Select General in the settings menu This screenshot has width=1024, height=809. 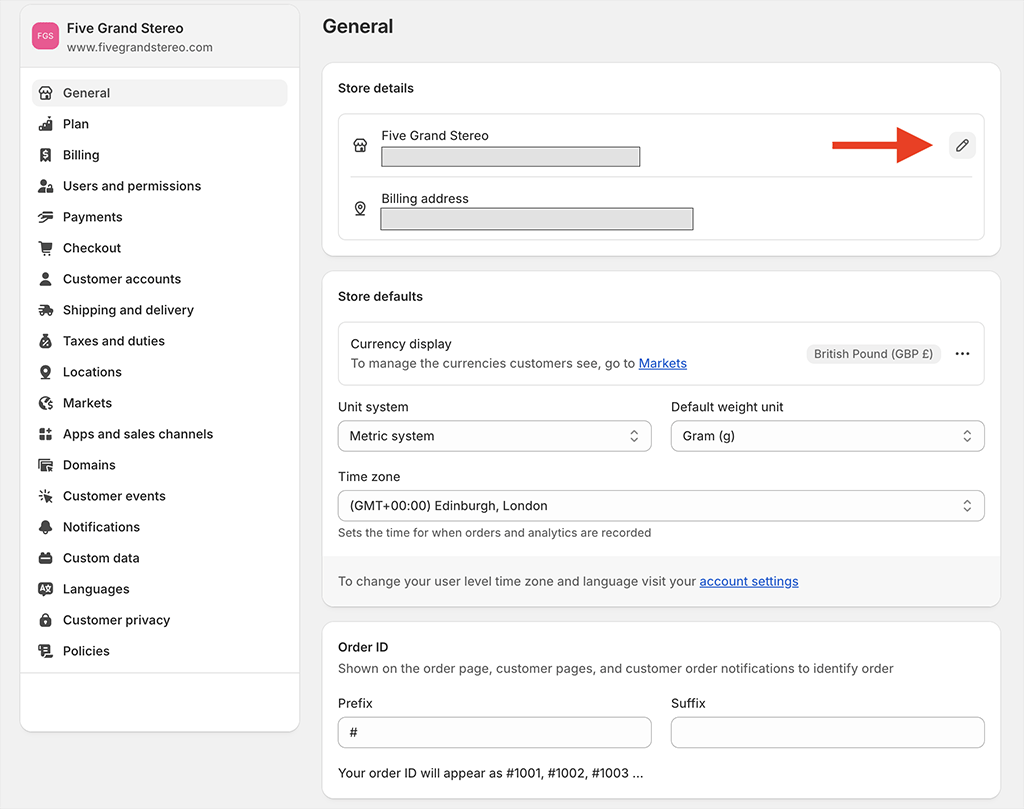pyautogui.click(x=159, y=93)
